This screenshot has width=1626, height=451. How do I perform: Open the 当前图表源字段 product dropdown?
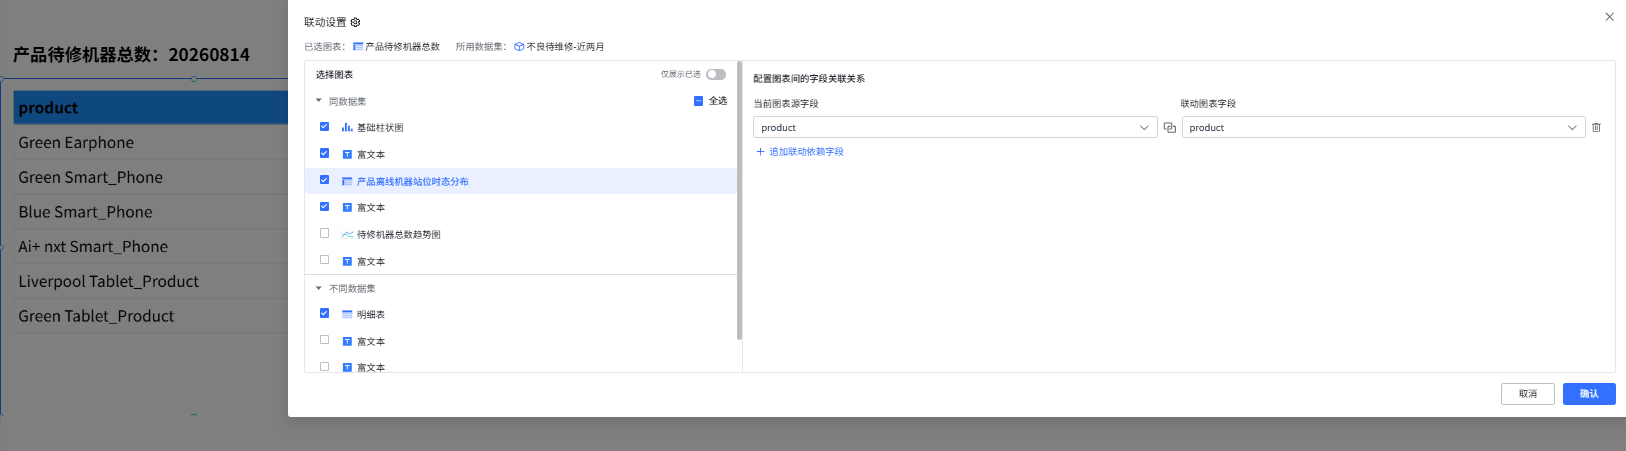point(955,128)
